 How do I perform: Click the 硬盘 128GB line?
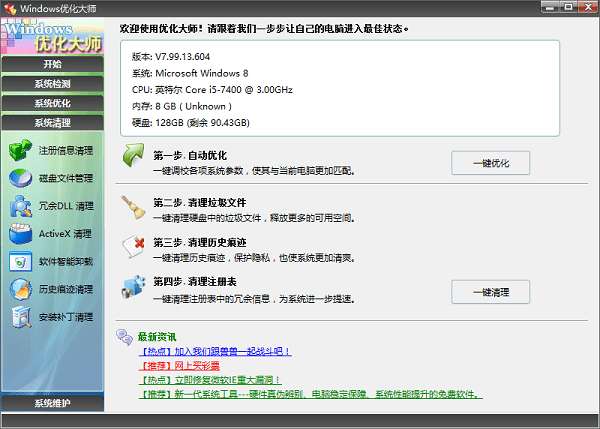[191, 122]
